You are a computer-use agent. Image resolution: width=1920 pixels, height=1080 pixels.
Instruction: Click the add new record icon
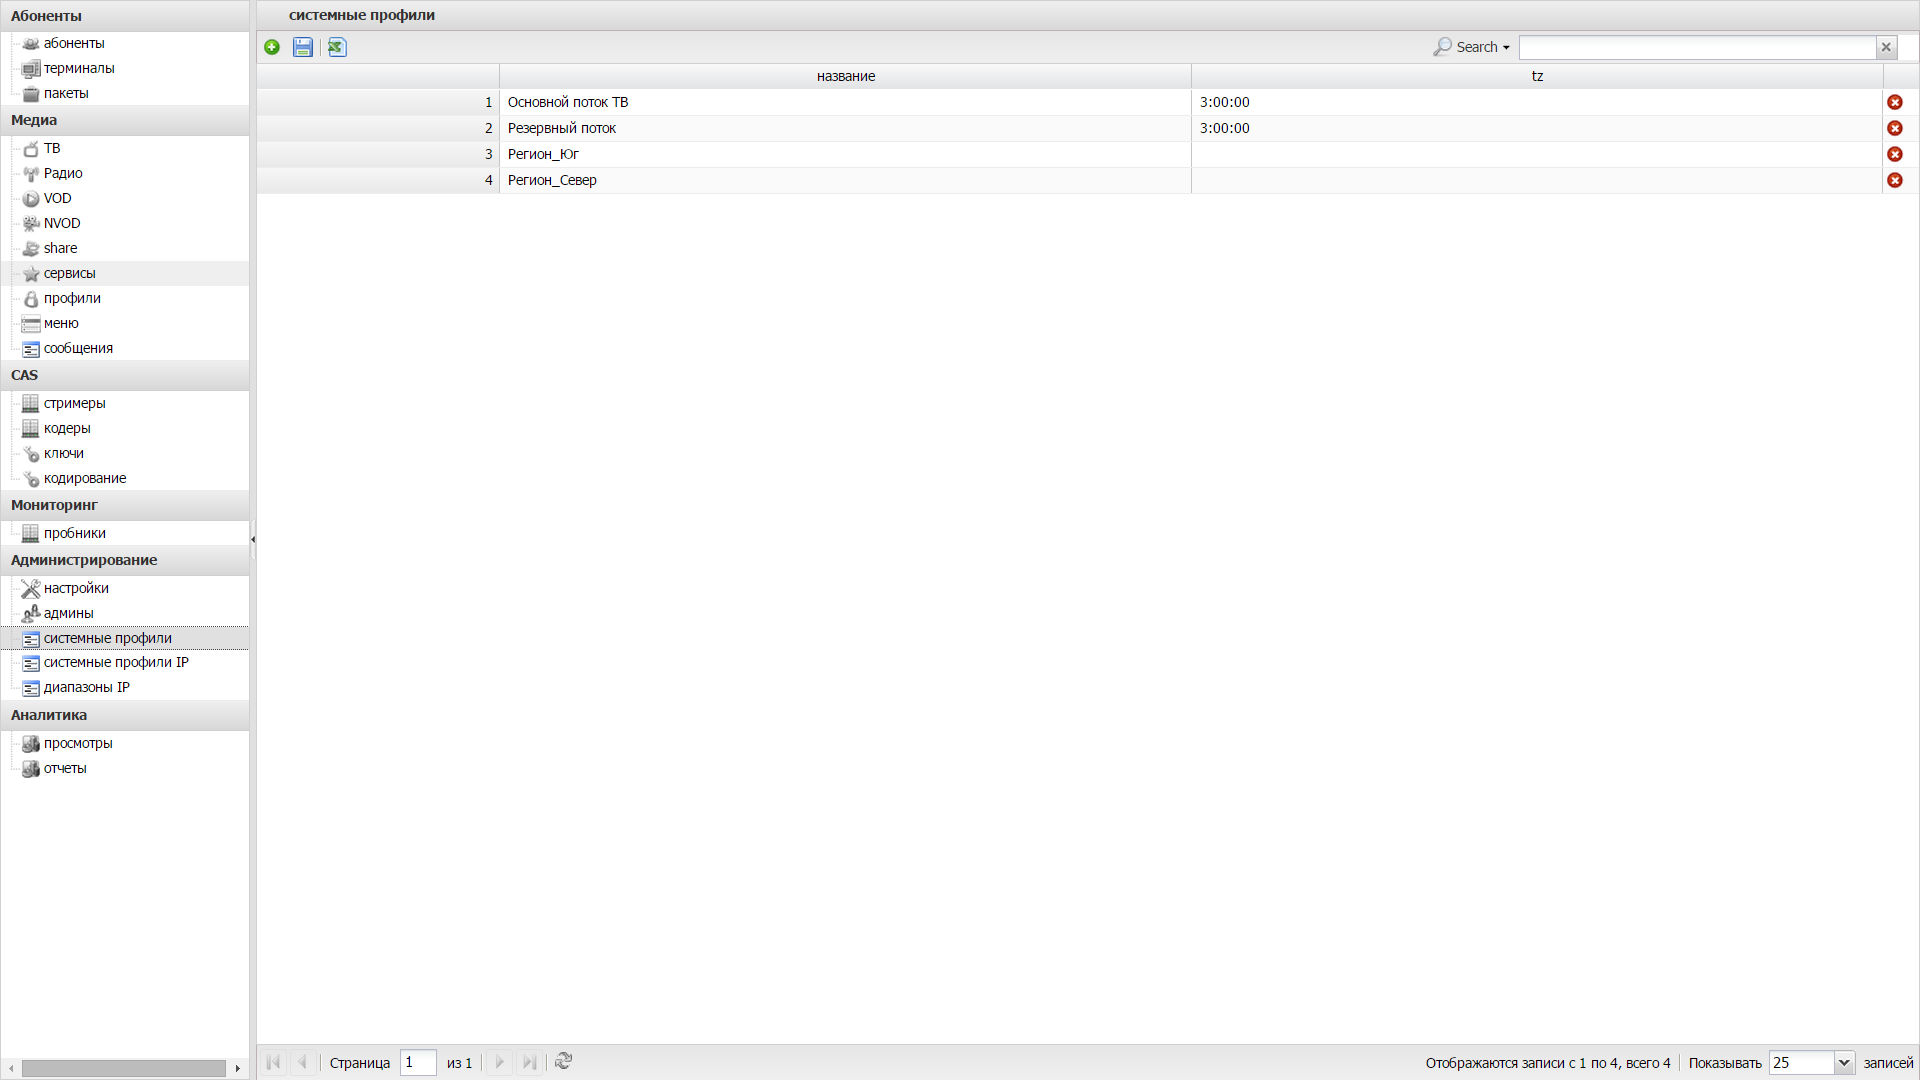click(273, 46)
